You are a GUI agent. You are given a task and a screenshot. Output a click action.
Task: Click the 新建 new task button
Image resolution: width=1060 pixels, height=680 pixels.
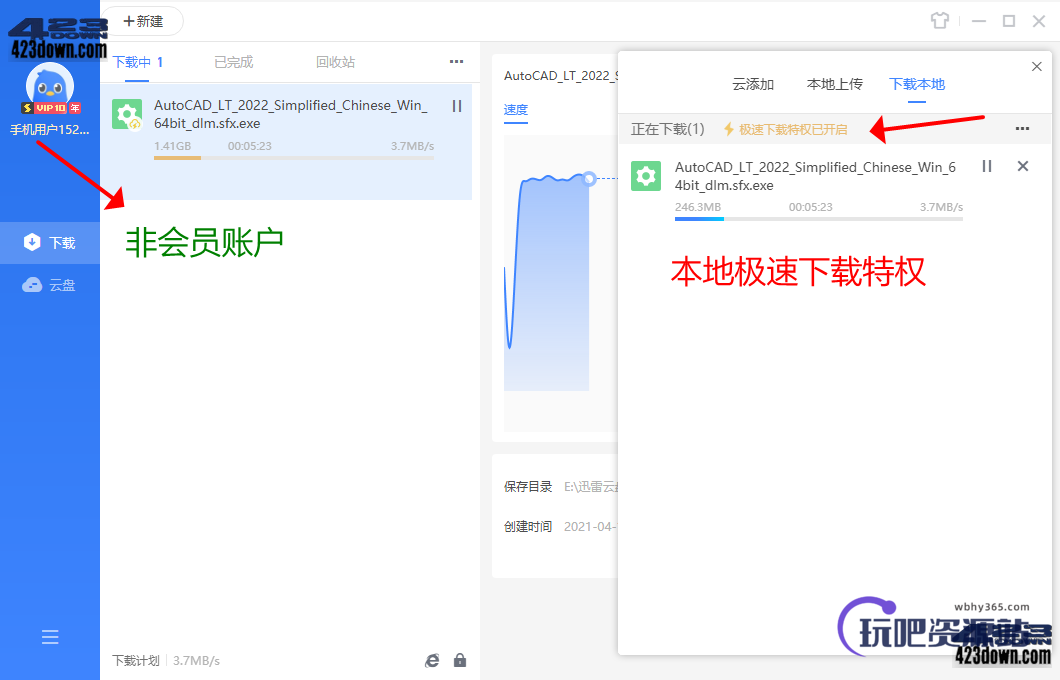[x=143, y=21]
